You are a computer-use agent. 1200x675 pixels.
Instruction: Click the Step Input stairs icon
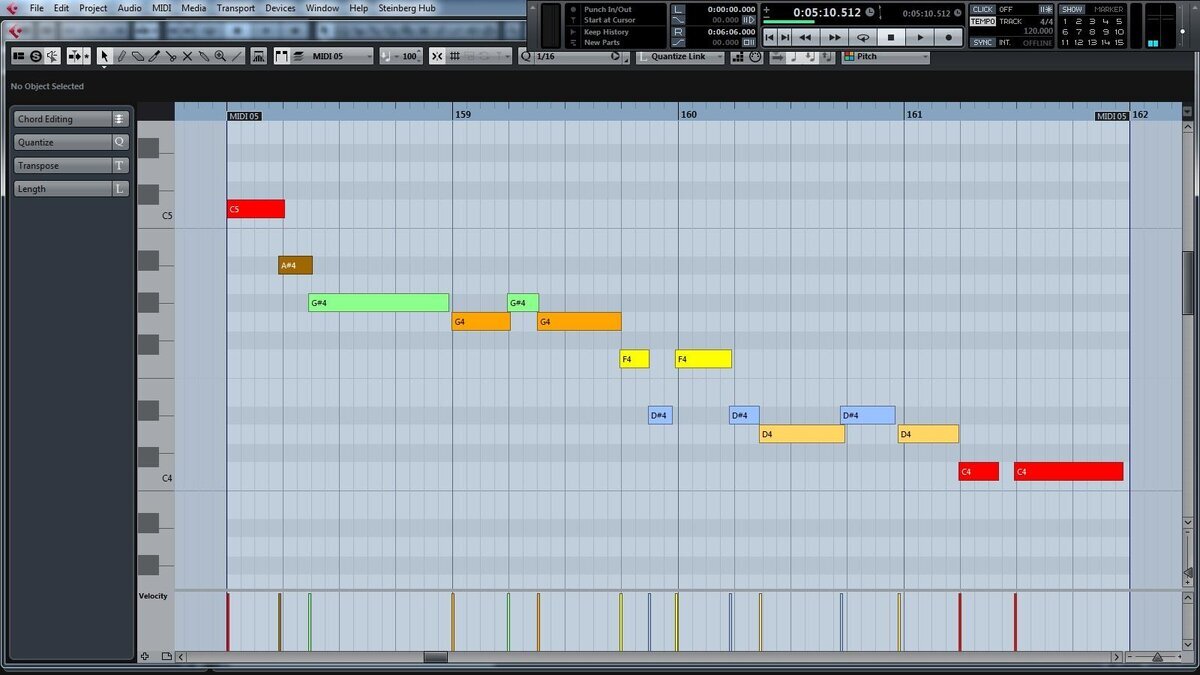[737, 57]
